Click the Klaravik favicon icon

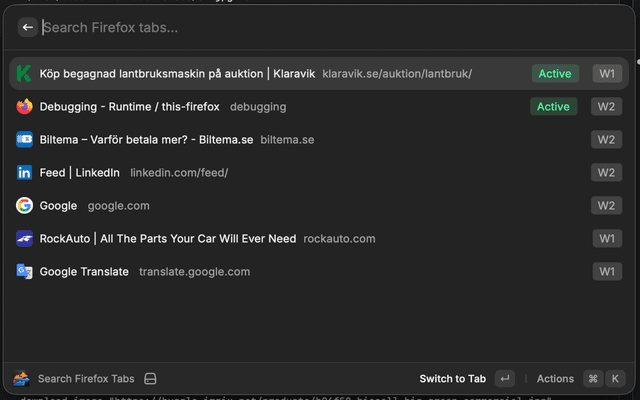(x=25, y=74)
